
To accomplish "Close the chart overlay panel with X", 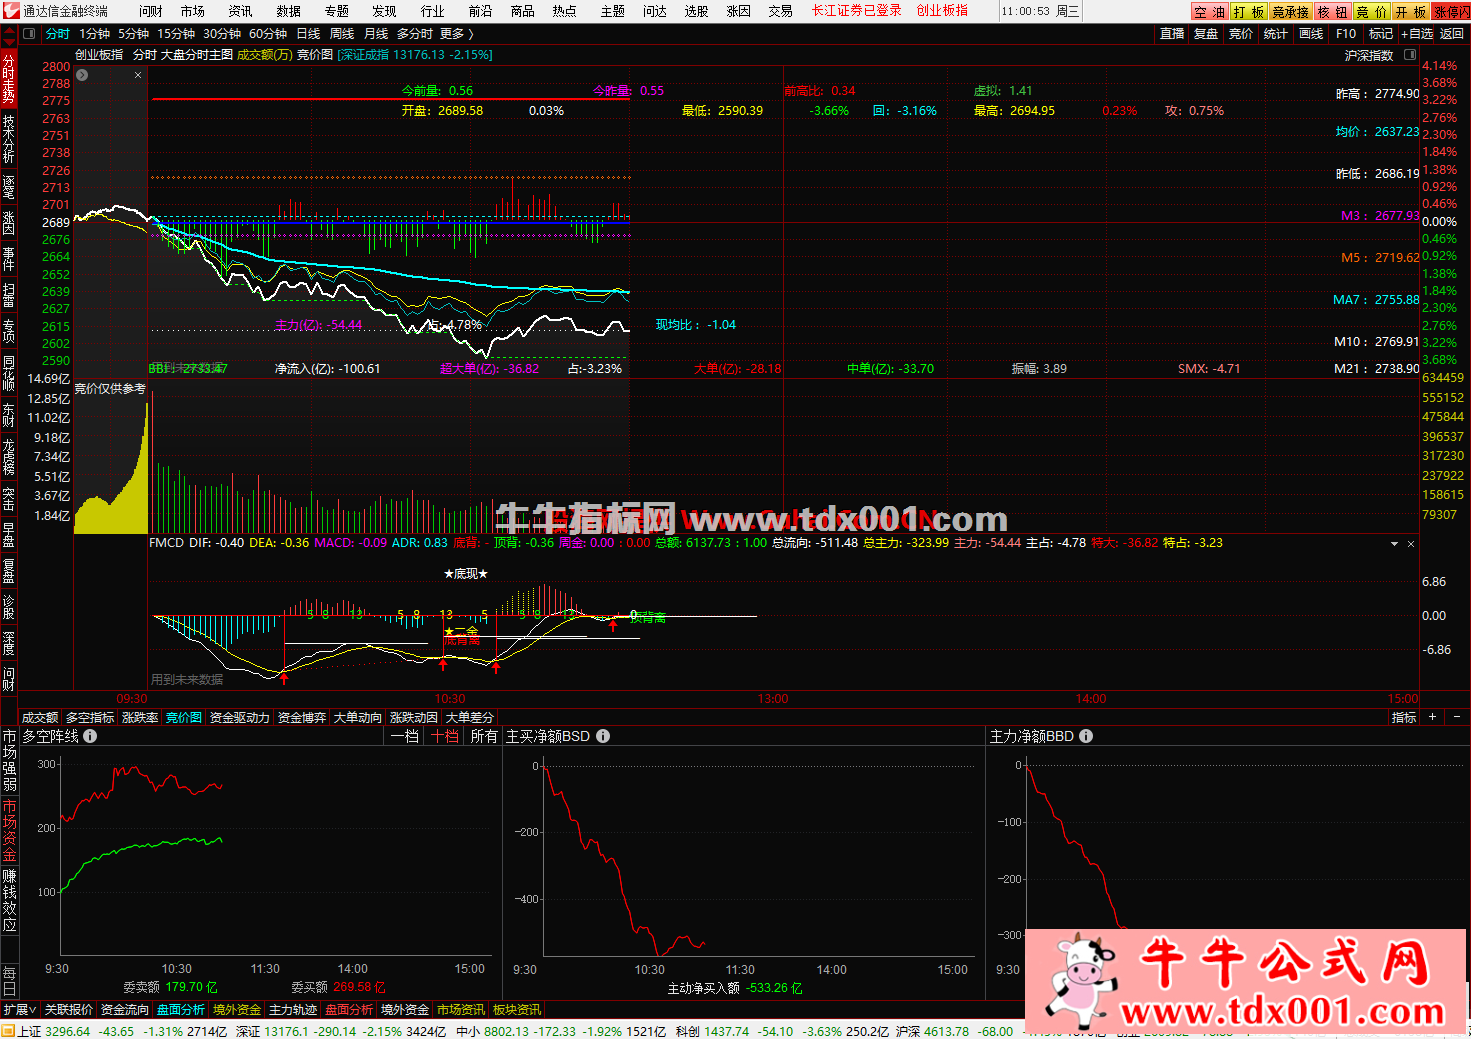I will (x=138, y=75).
